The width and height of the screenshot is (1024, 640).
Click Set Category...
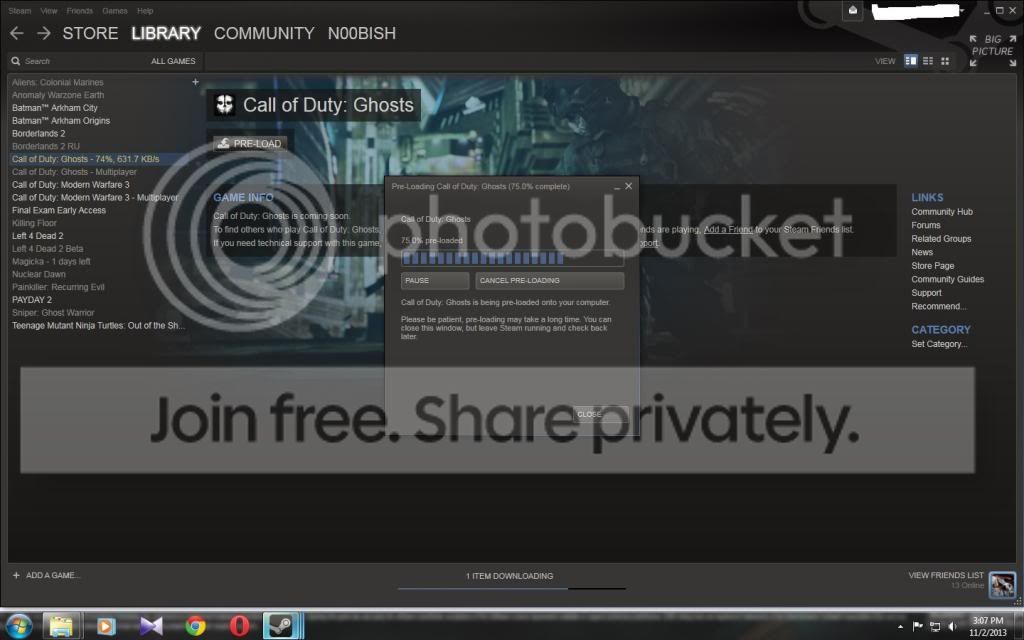(939, 344)
